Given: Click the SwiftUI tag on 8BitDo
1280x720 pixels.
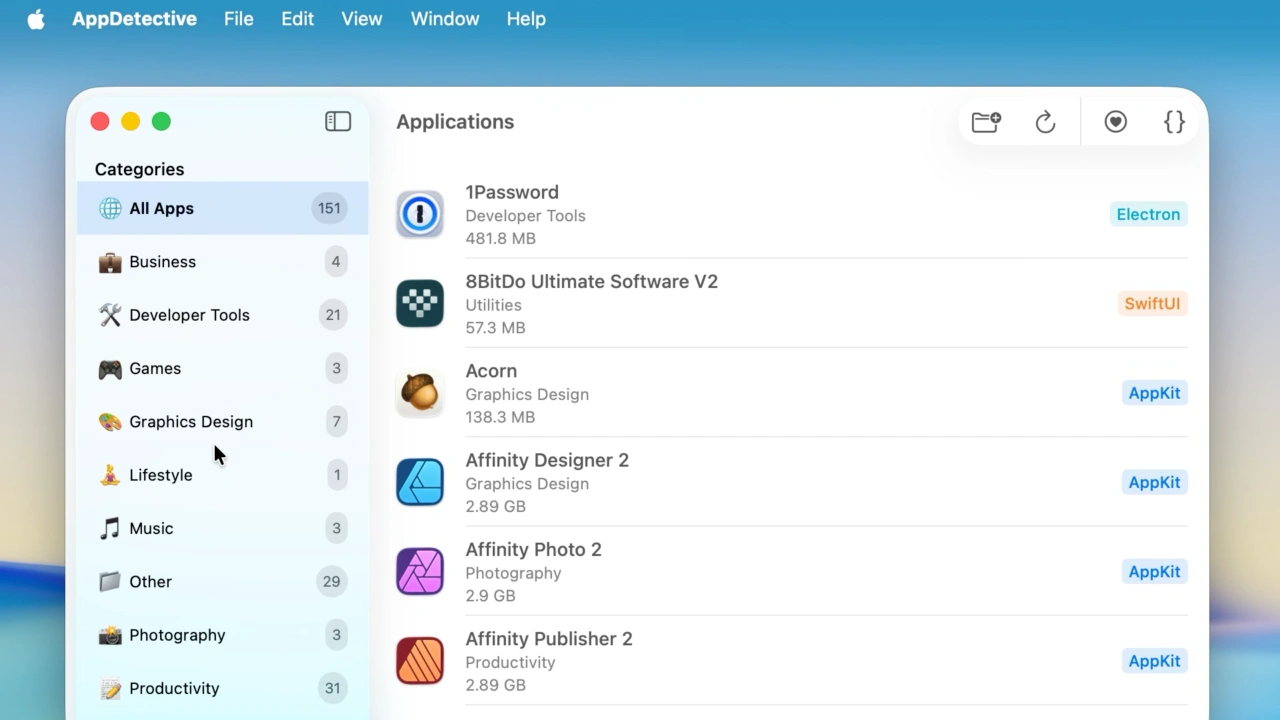Looking at the screenshot, I should click(1152, 304).
